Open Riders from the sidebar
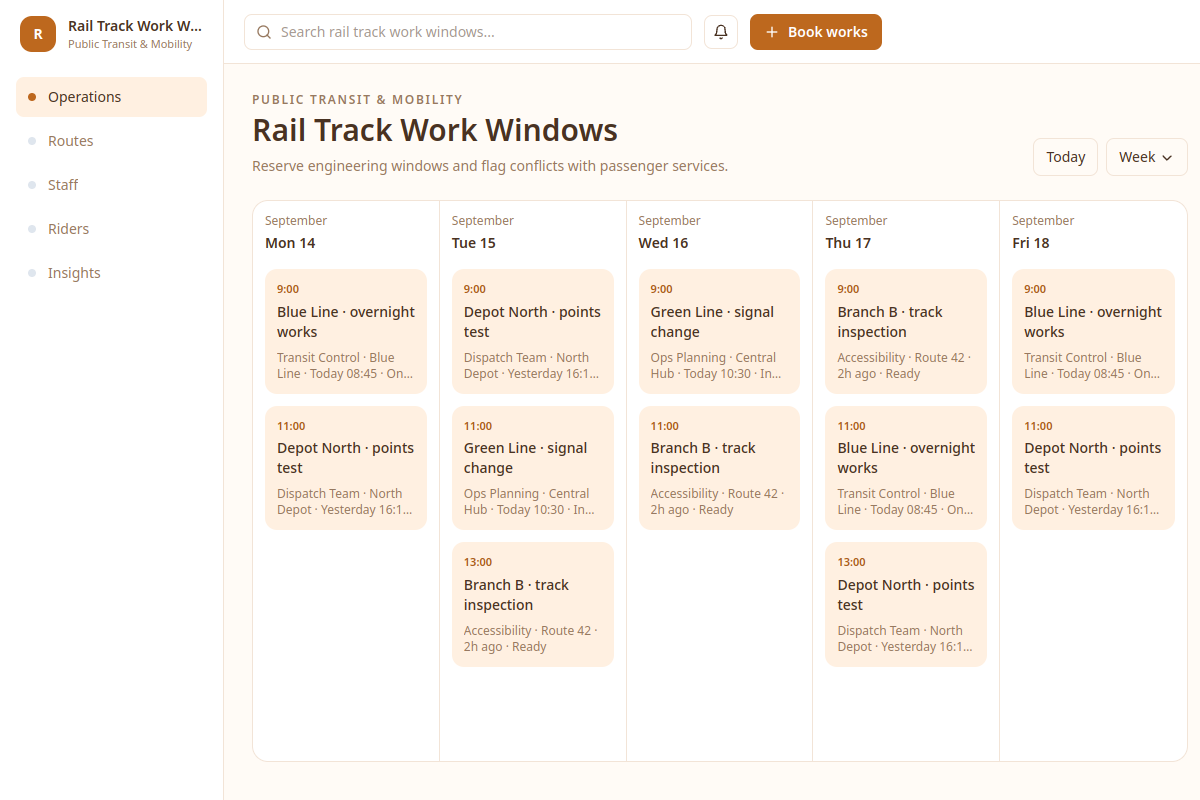 [112, 229]
